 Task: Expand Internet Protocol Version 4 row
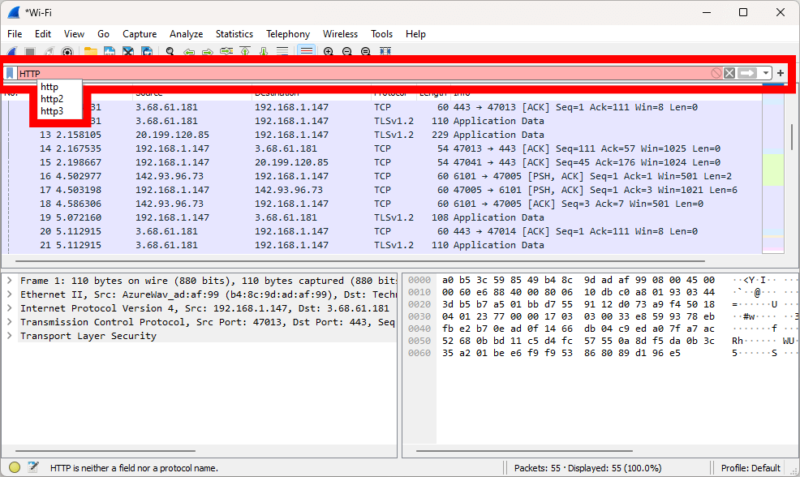pos(10,308)
